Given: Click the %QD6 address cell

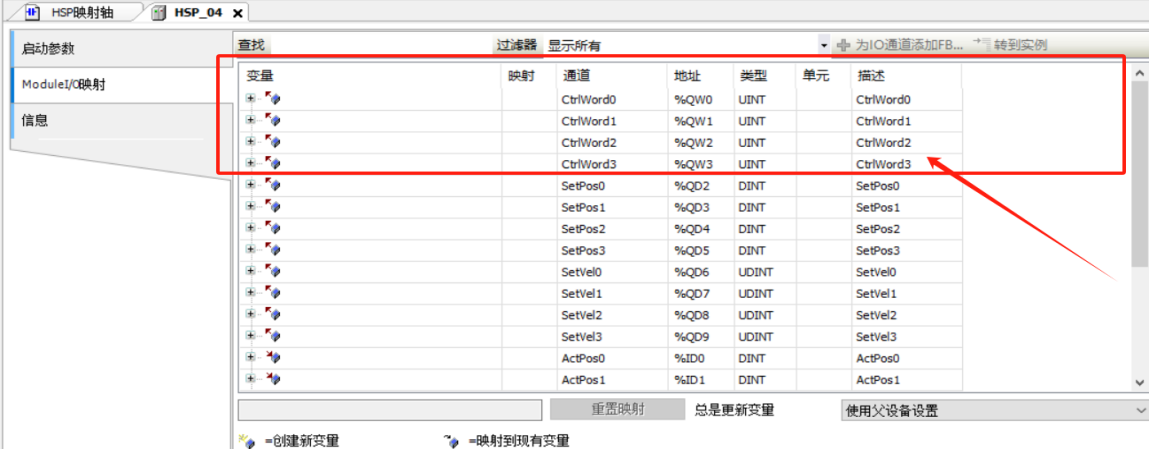Looking at the screenshot, I should tap(701, 272).
